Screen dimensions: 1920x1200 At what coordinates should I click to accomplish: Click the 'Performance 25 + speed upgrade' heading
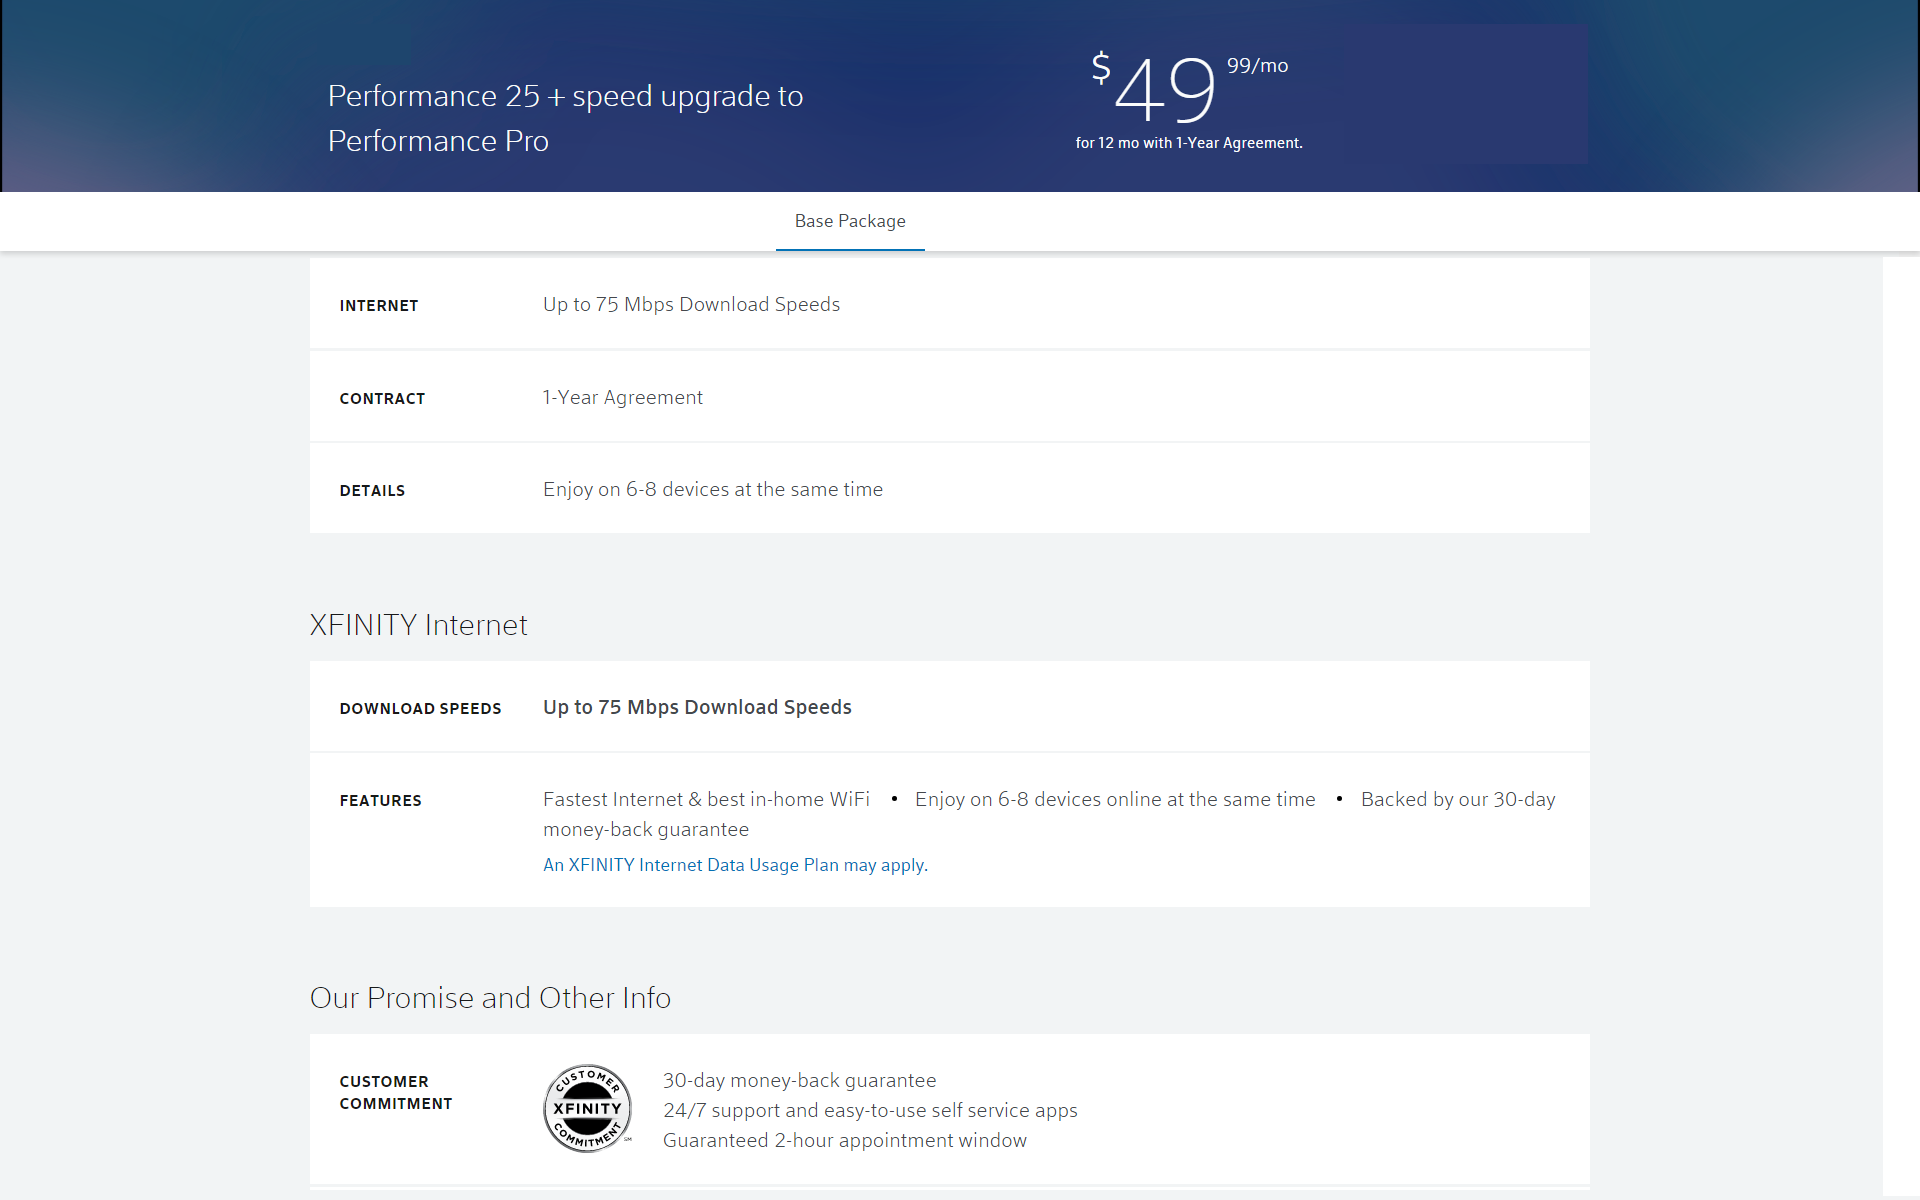tap(566, 118)
